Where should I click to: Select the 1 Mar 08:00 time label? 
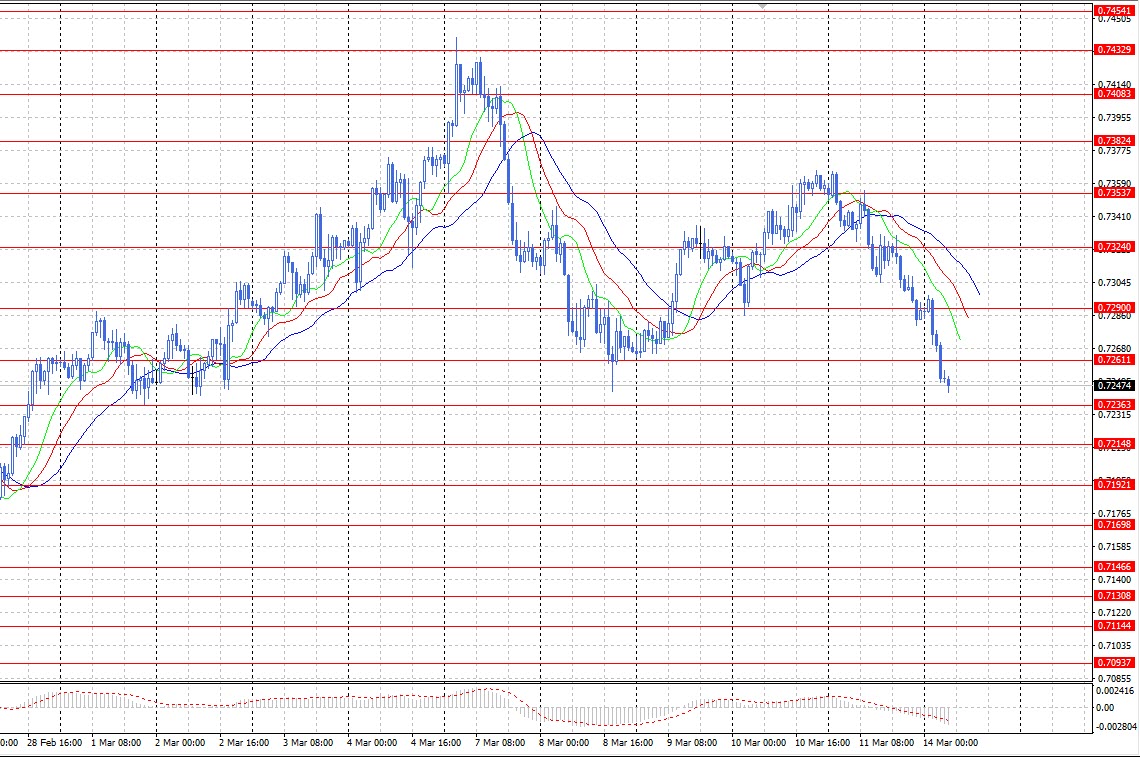[x=116, y=743]
